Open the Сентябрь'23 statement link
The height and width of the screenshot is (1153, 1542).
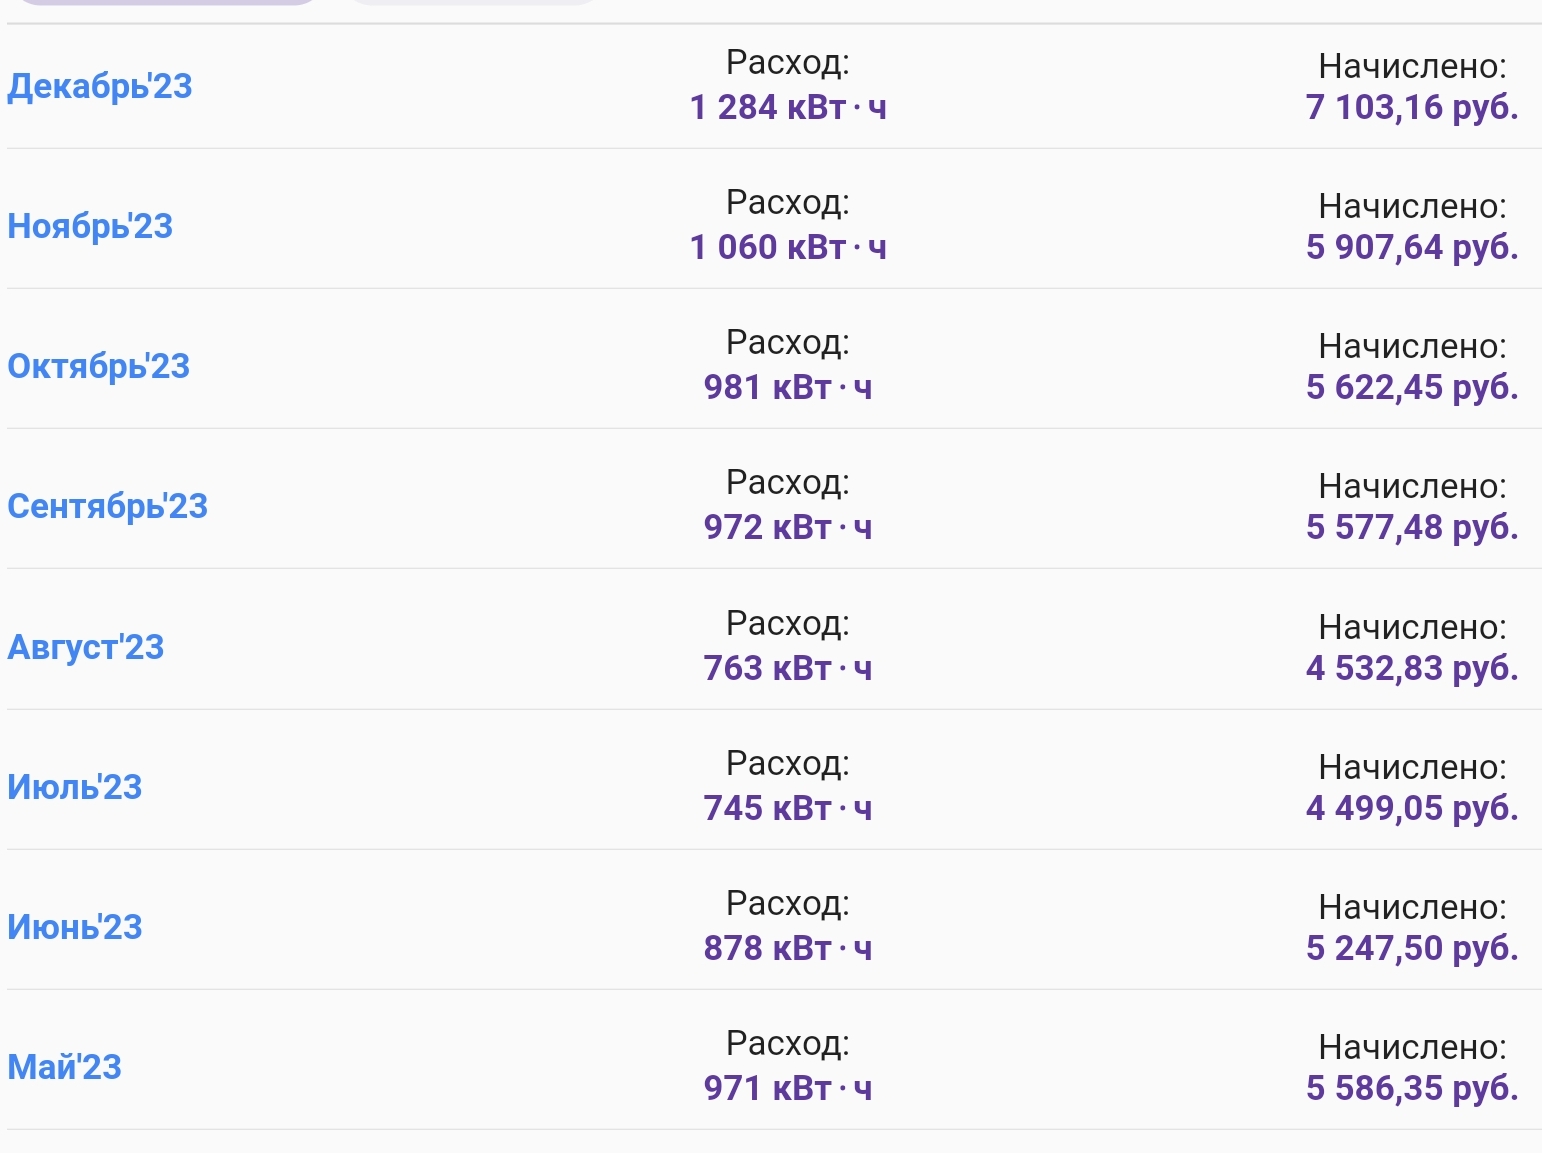coord(107,506)
